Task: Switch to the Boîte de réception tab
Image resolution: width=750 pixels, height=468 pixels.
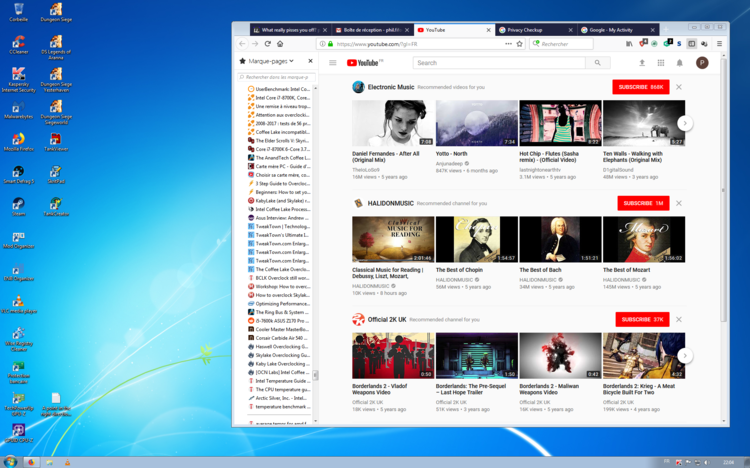Action: click(x=372, y=30)
